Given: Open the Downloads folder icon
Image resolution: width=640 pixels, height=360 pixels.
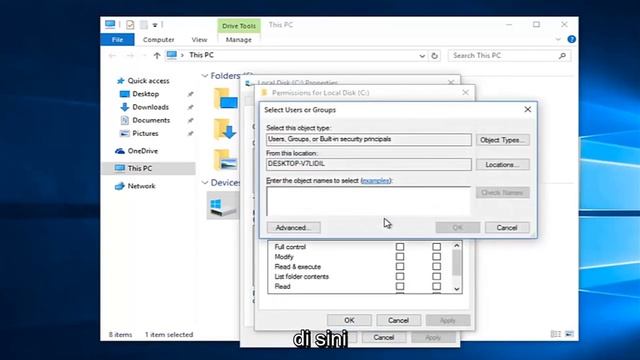Looking at the screenshot, I should pyautogui.click(x=225, y=129).
